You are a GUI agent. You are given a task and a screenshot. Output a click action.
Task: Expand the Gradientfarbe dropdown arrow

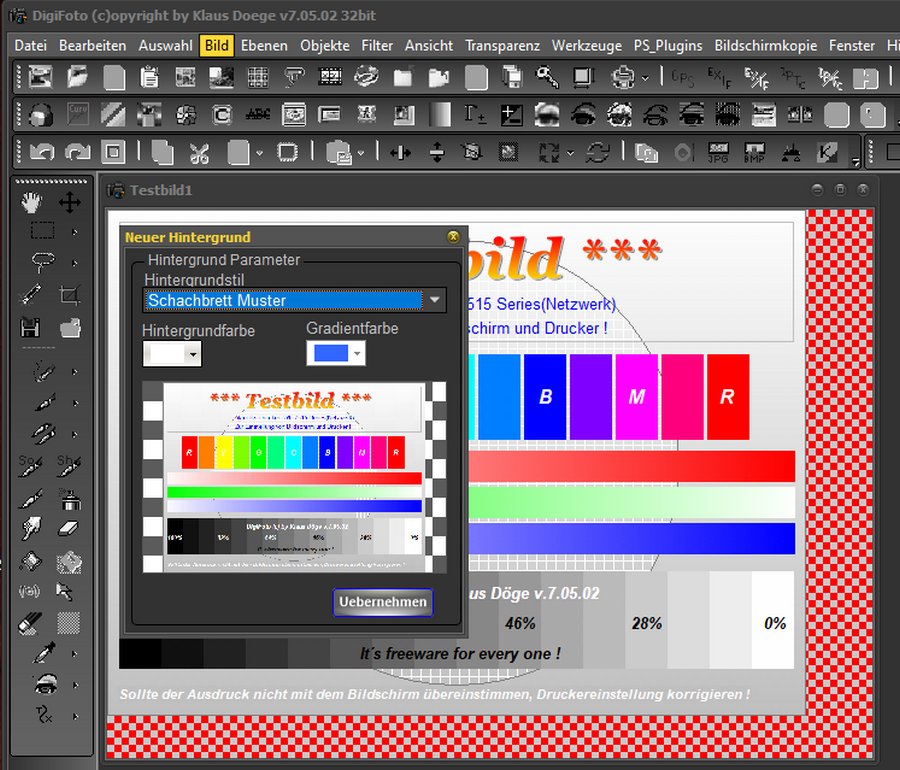point(357,354)
